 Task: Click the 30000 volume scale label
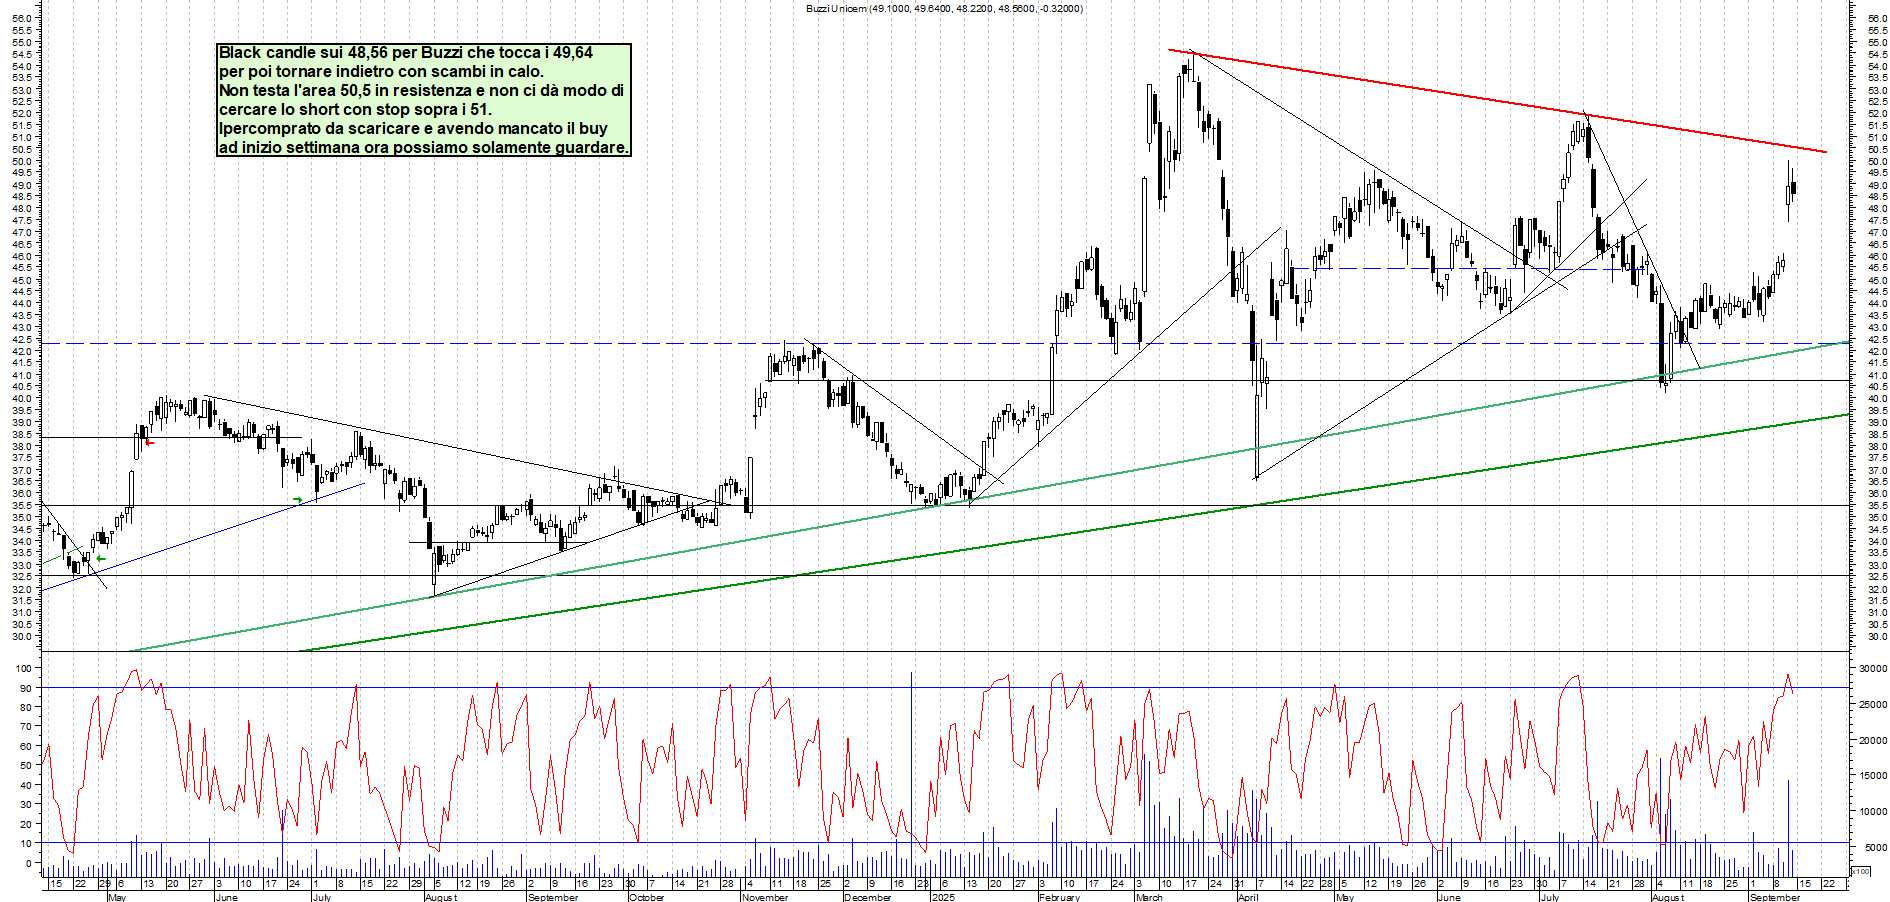(x=1872, y=669)
